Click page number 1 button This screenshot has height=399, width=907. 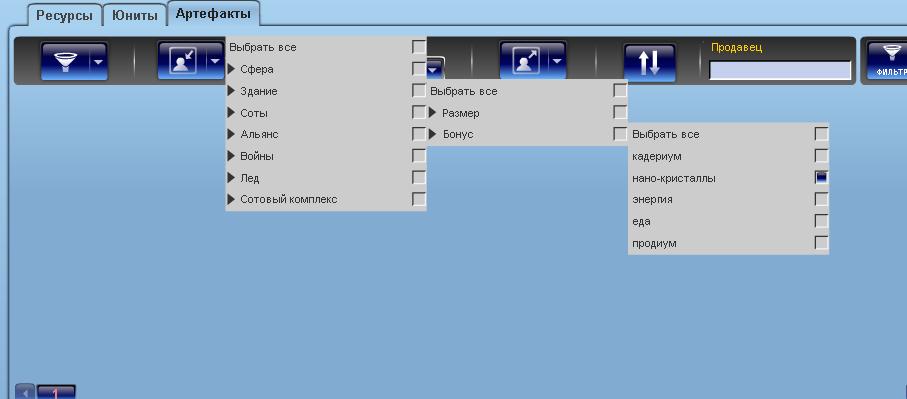pos(56,393)
